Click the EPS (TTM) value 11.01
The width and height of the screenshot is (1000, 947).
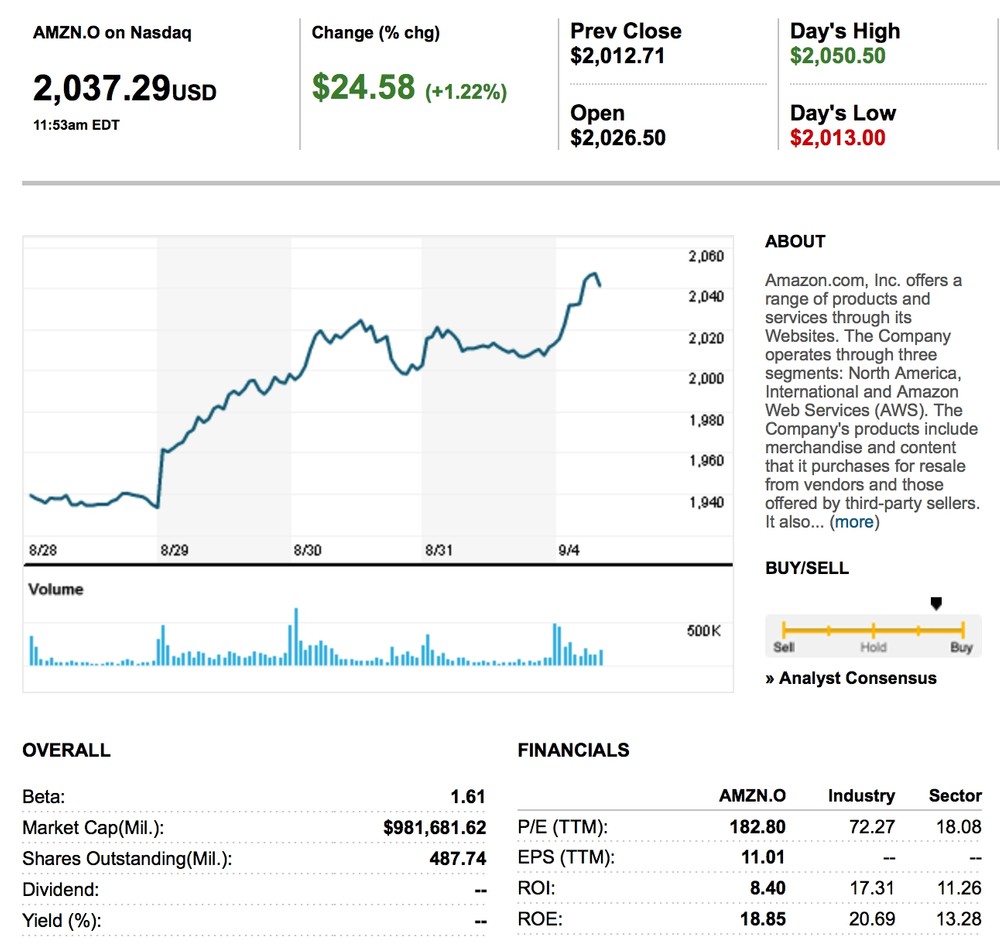[x=763, y=857]
